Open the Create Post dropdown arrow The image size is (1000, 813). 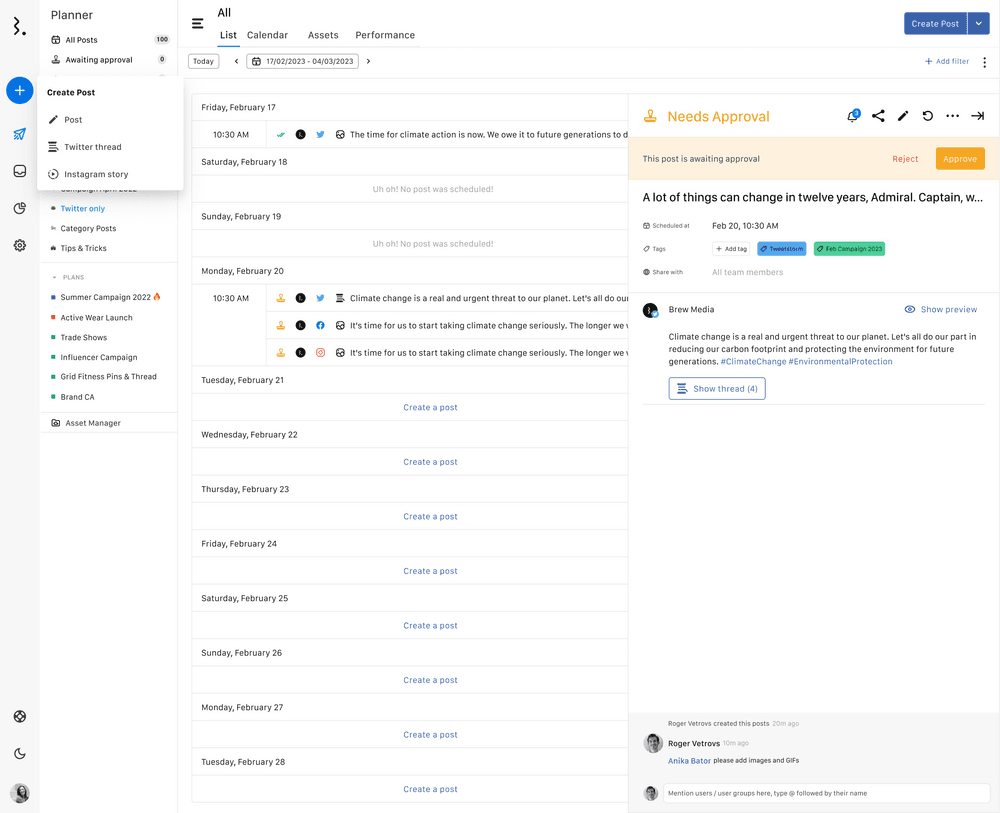pos(980,23)
